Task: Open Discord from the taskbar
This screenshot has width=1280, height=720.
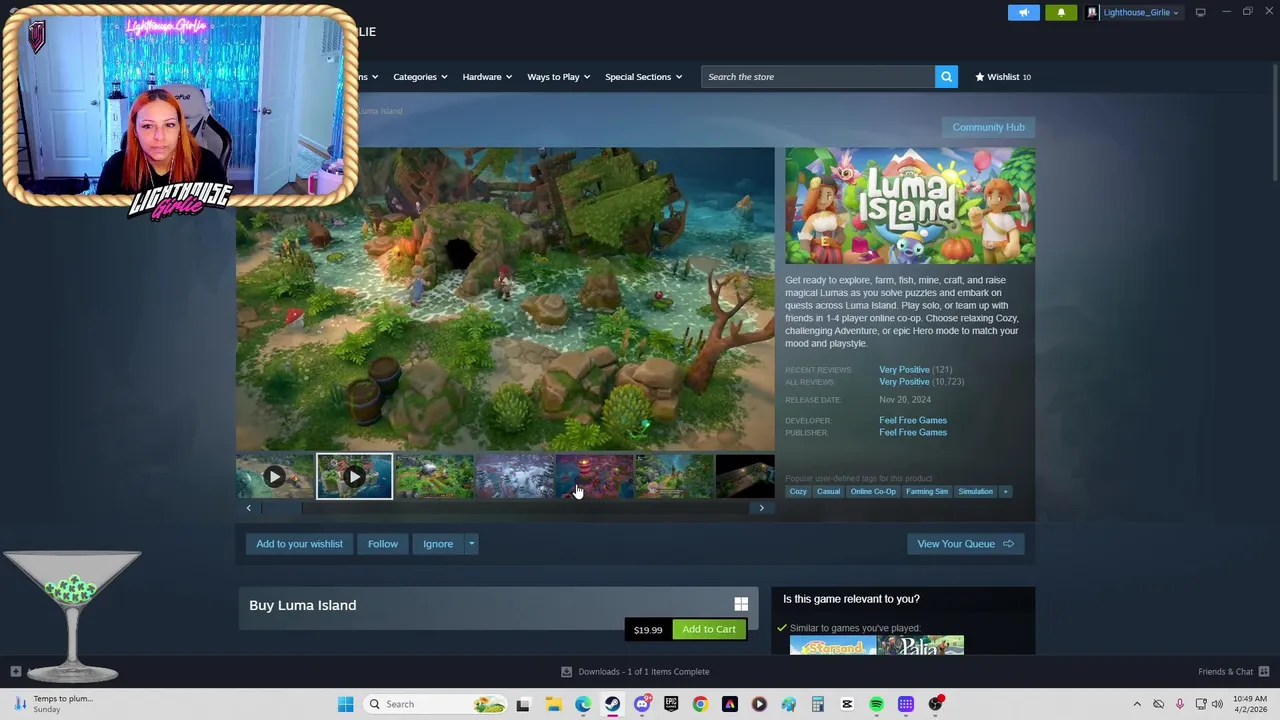Action: [642, 704]
